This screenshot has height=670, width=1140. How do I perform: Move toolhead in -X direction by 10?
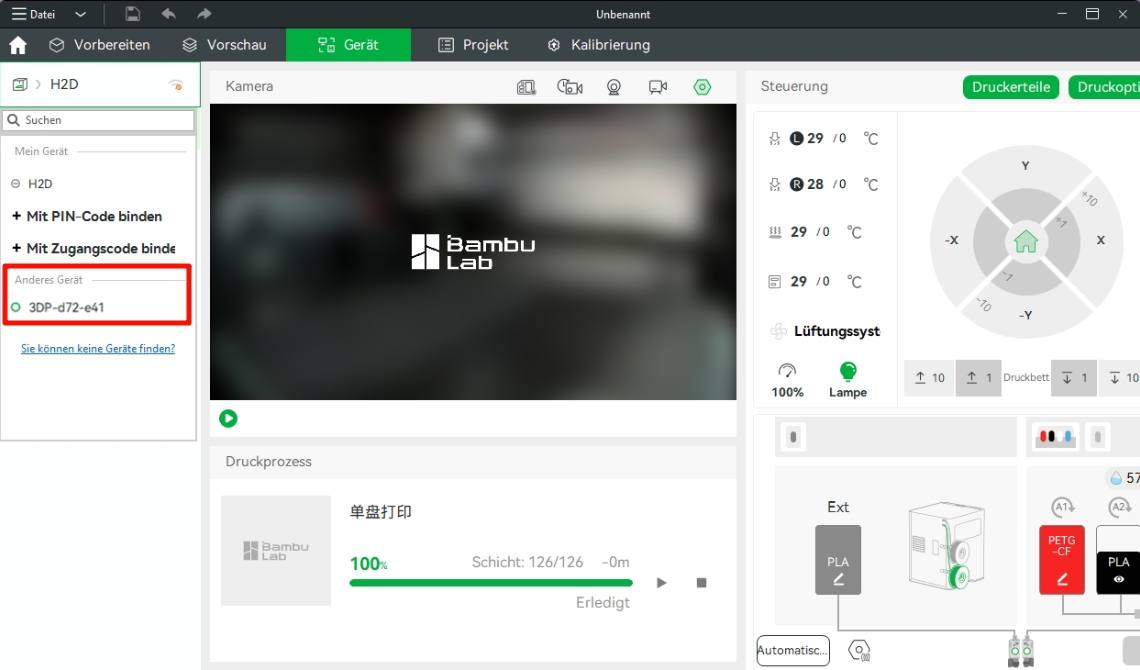click(951, 241)
